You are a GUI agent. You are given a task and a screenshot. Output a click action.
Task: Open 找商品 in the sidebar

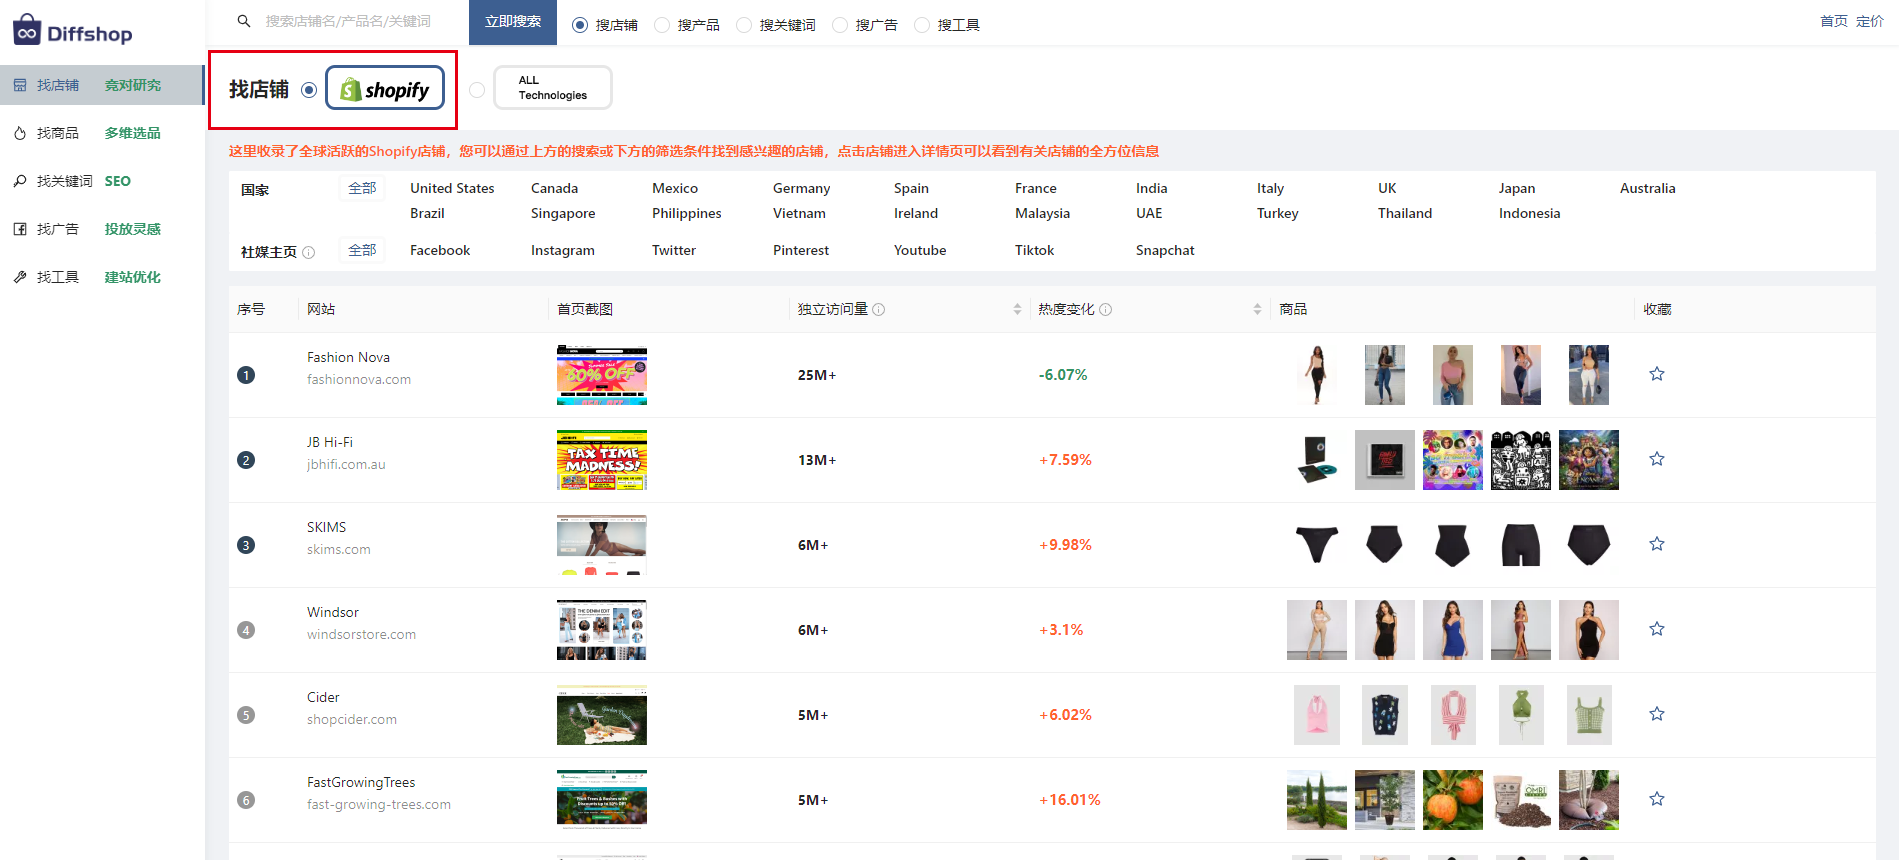click(x=58, y=133)
